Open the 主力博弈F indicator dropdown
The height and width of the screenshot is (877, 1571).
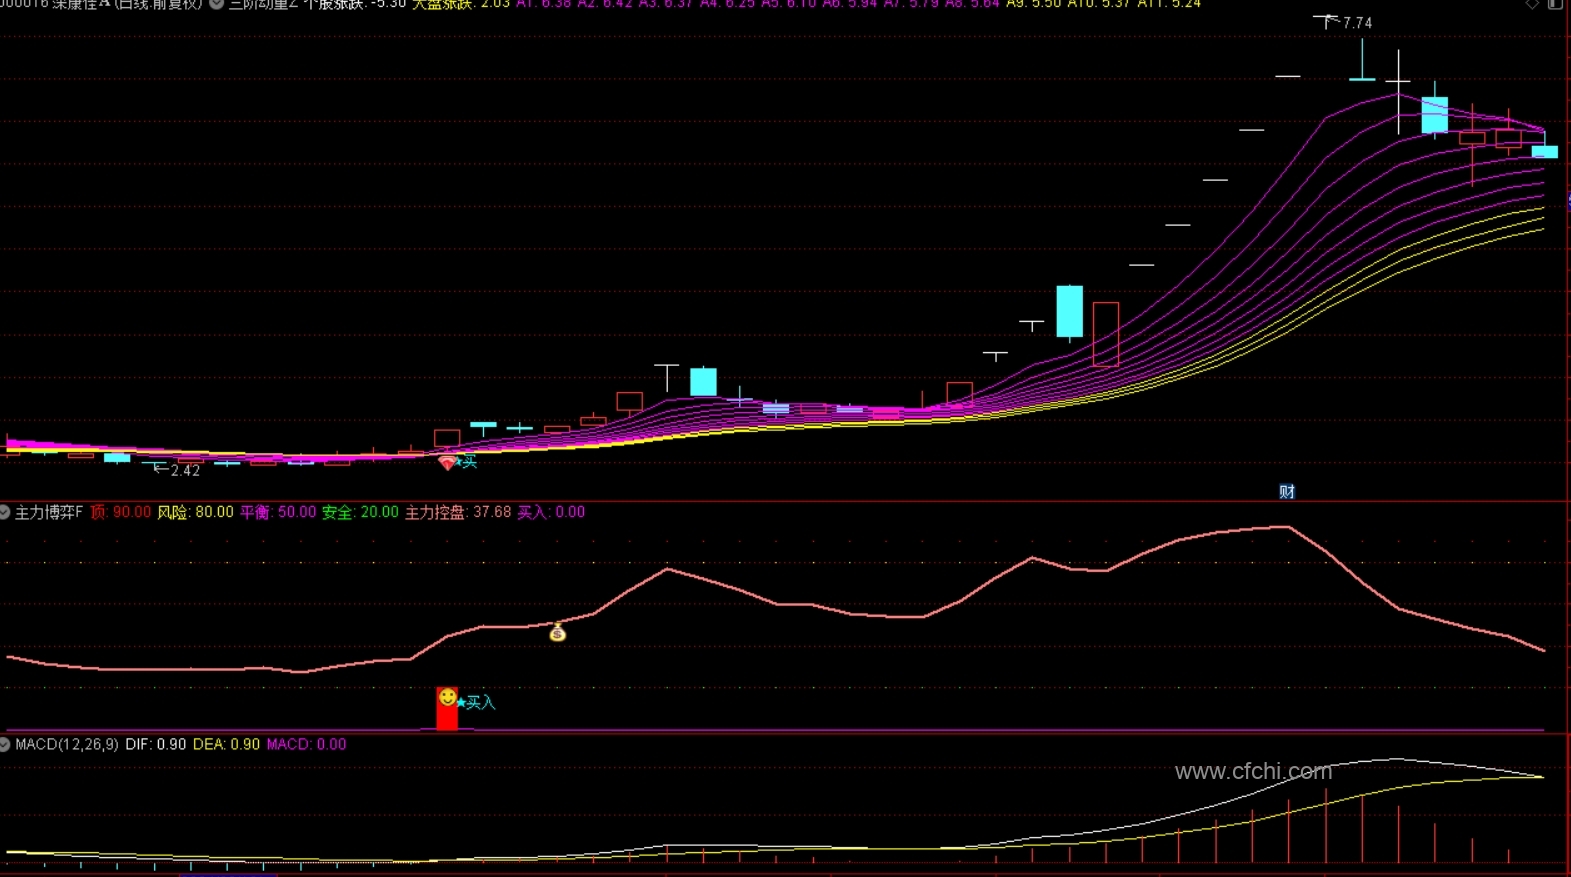click(5, 512)
